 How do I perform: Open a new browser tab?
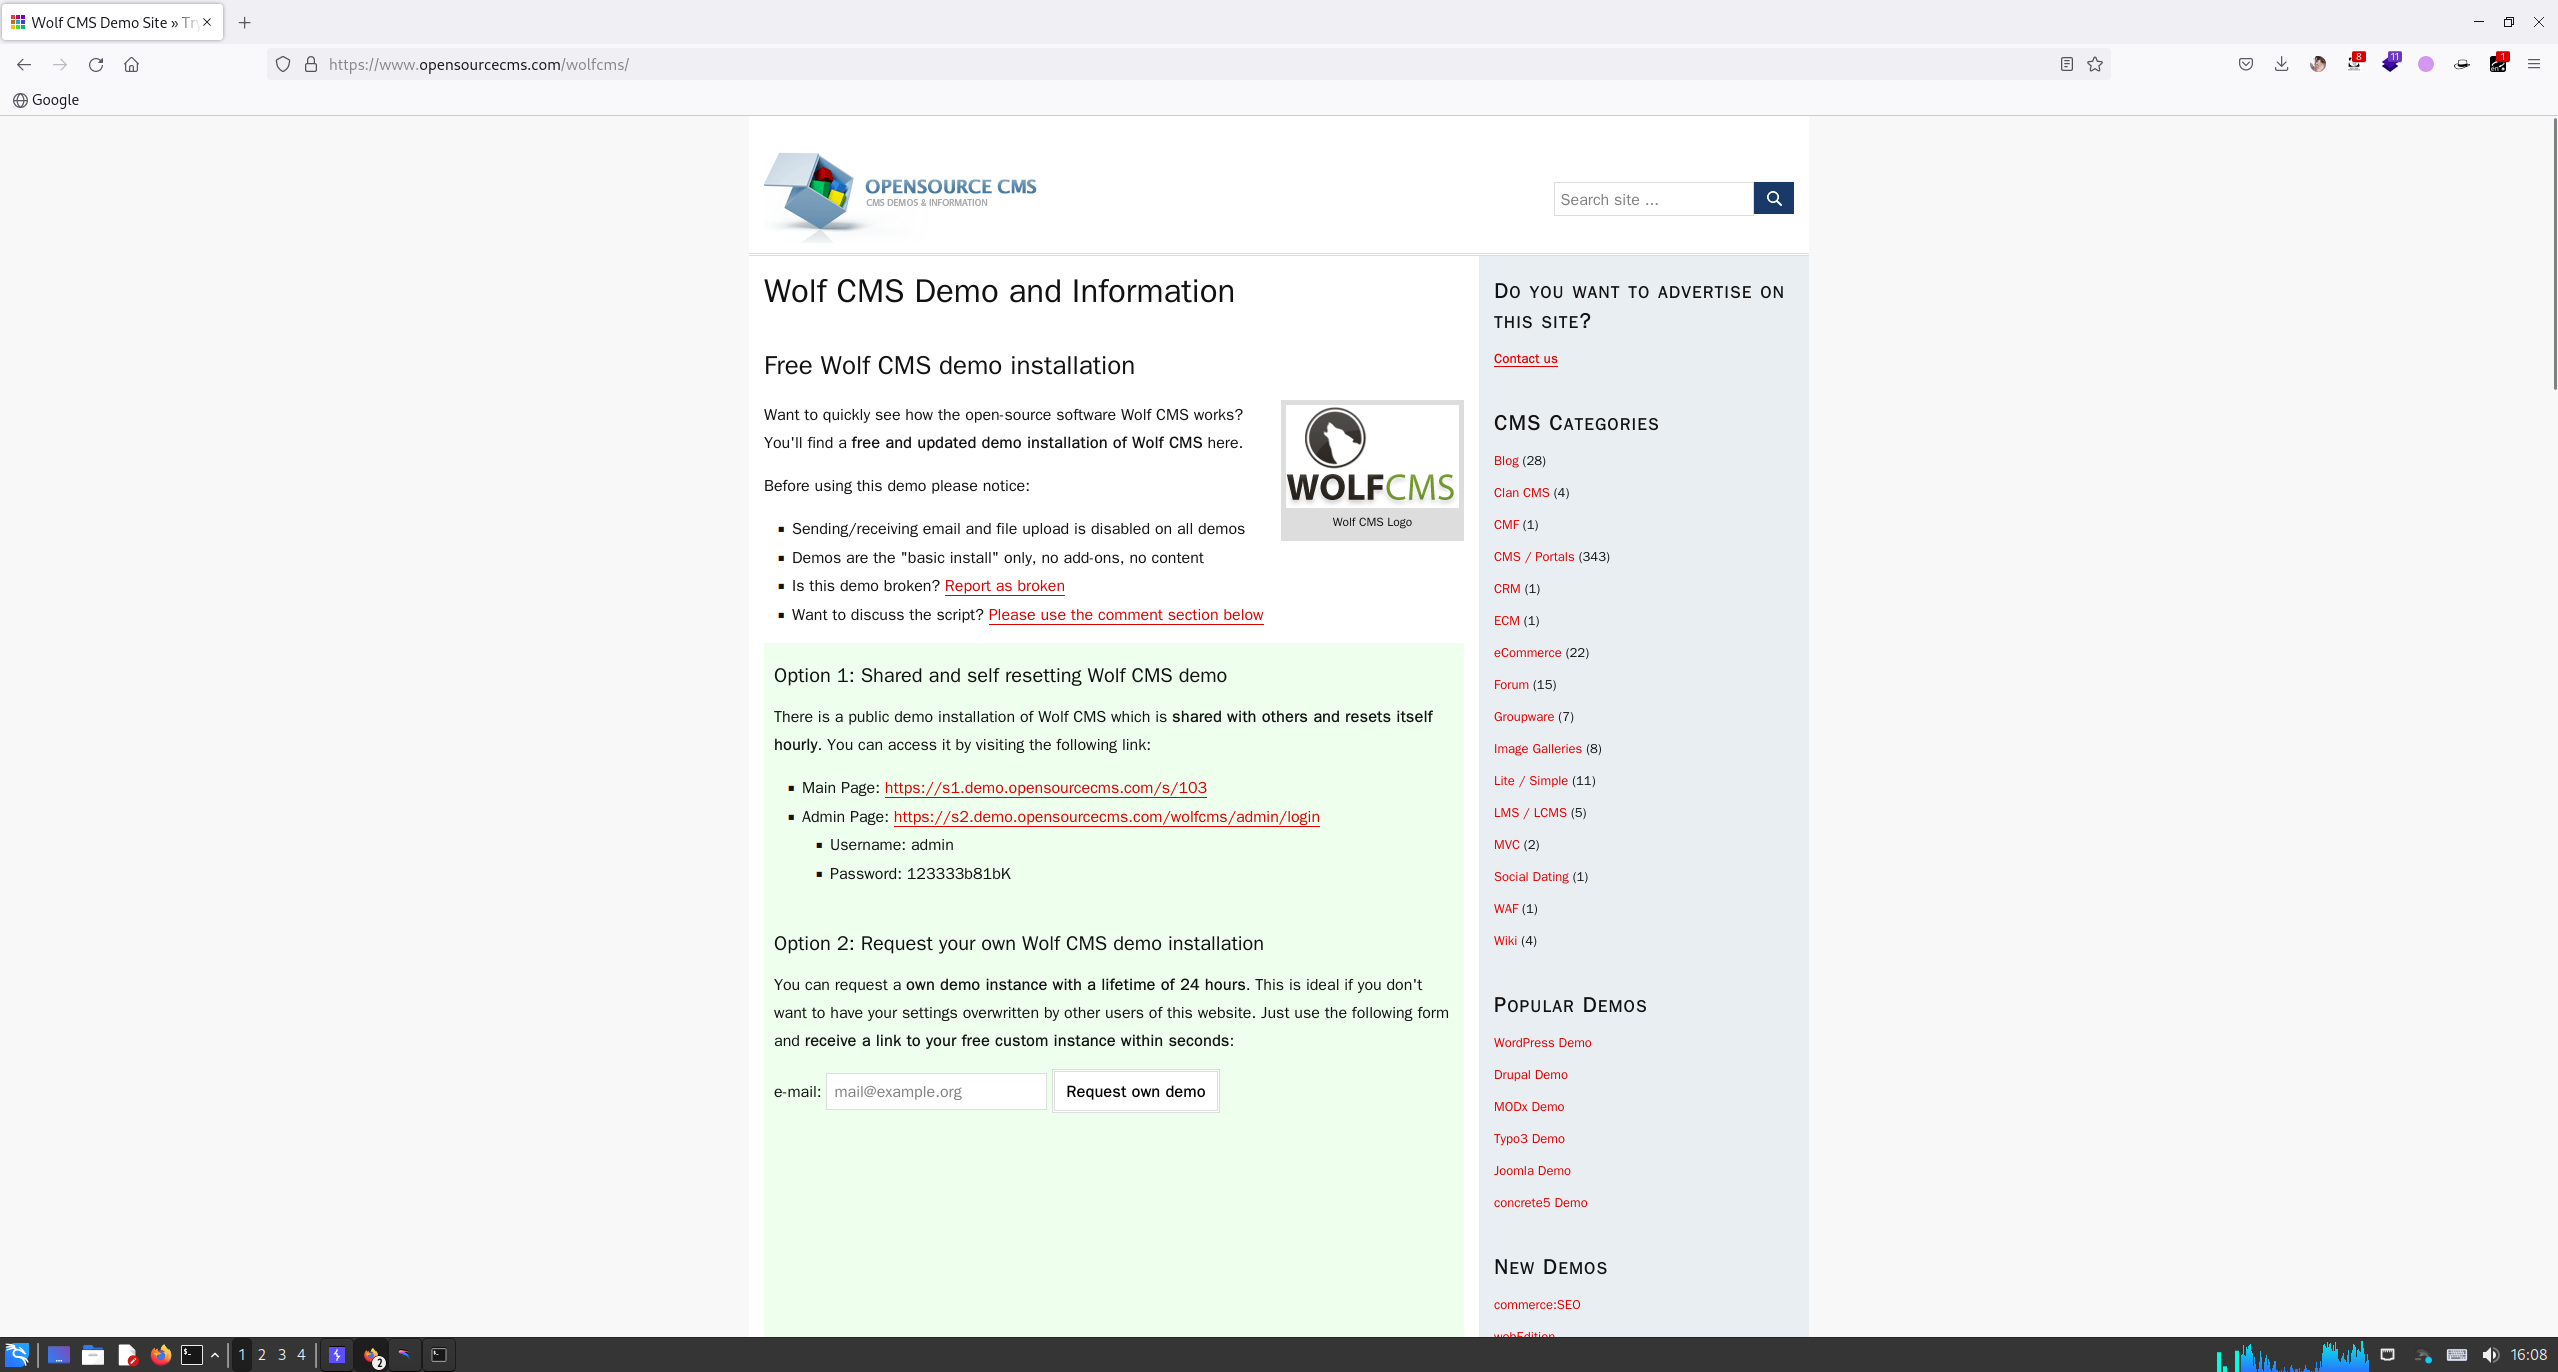[x=244, y=22]
